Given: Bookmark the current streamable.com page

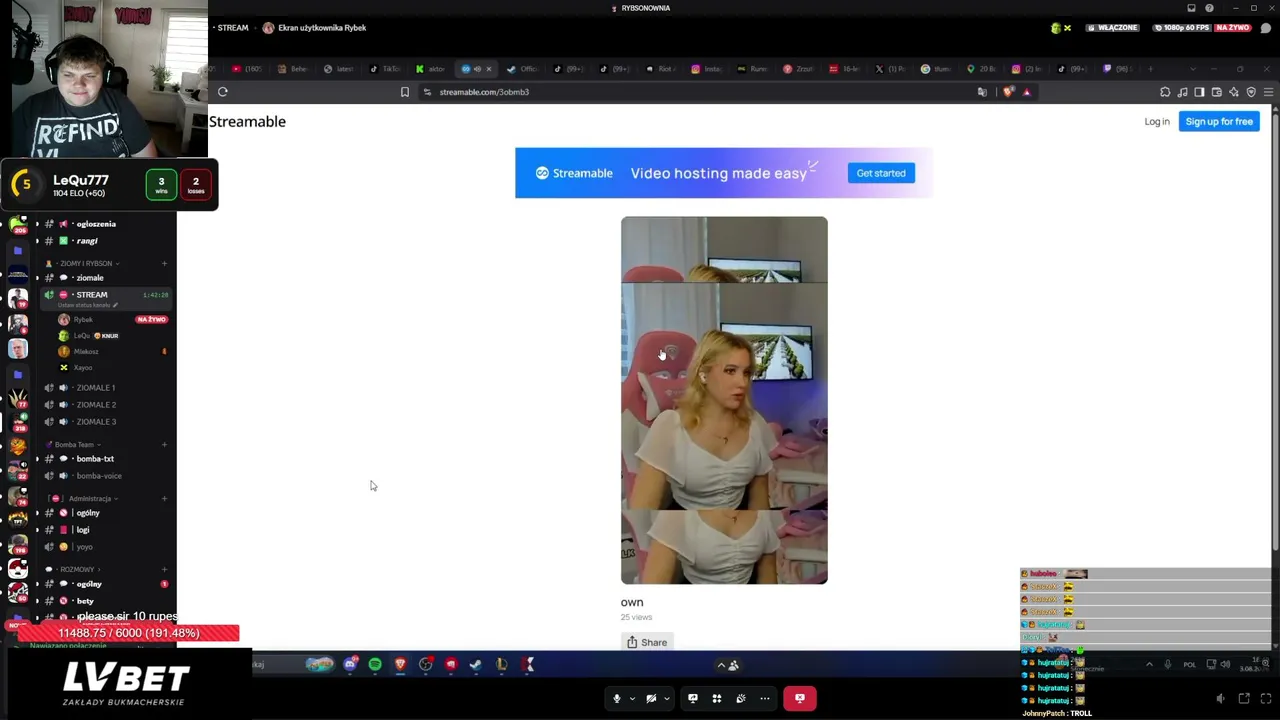Looking at the screenshot, I should pos(404,92).
